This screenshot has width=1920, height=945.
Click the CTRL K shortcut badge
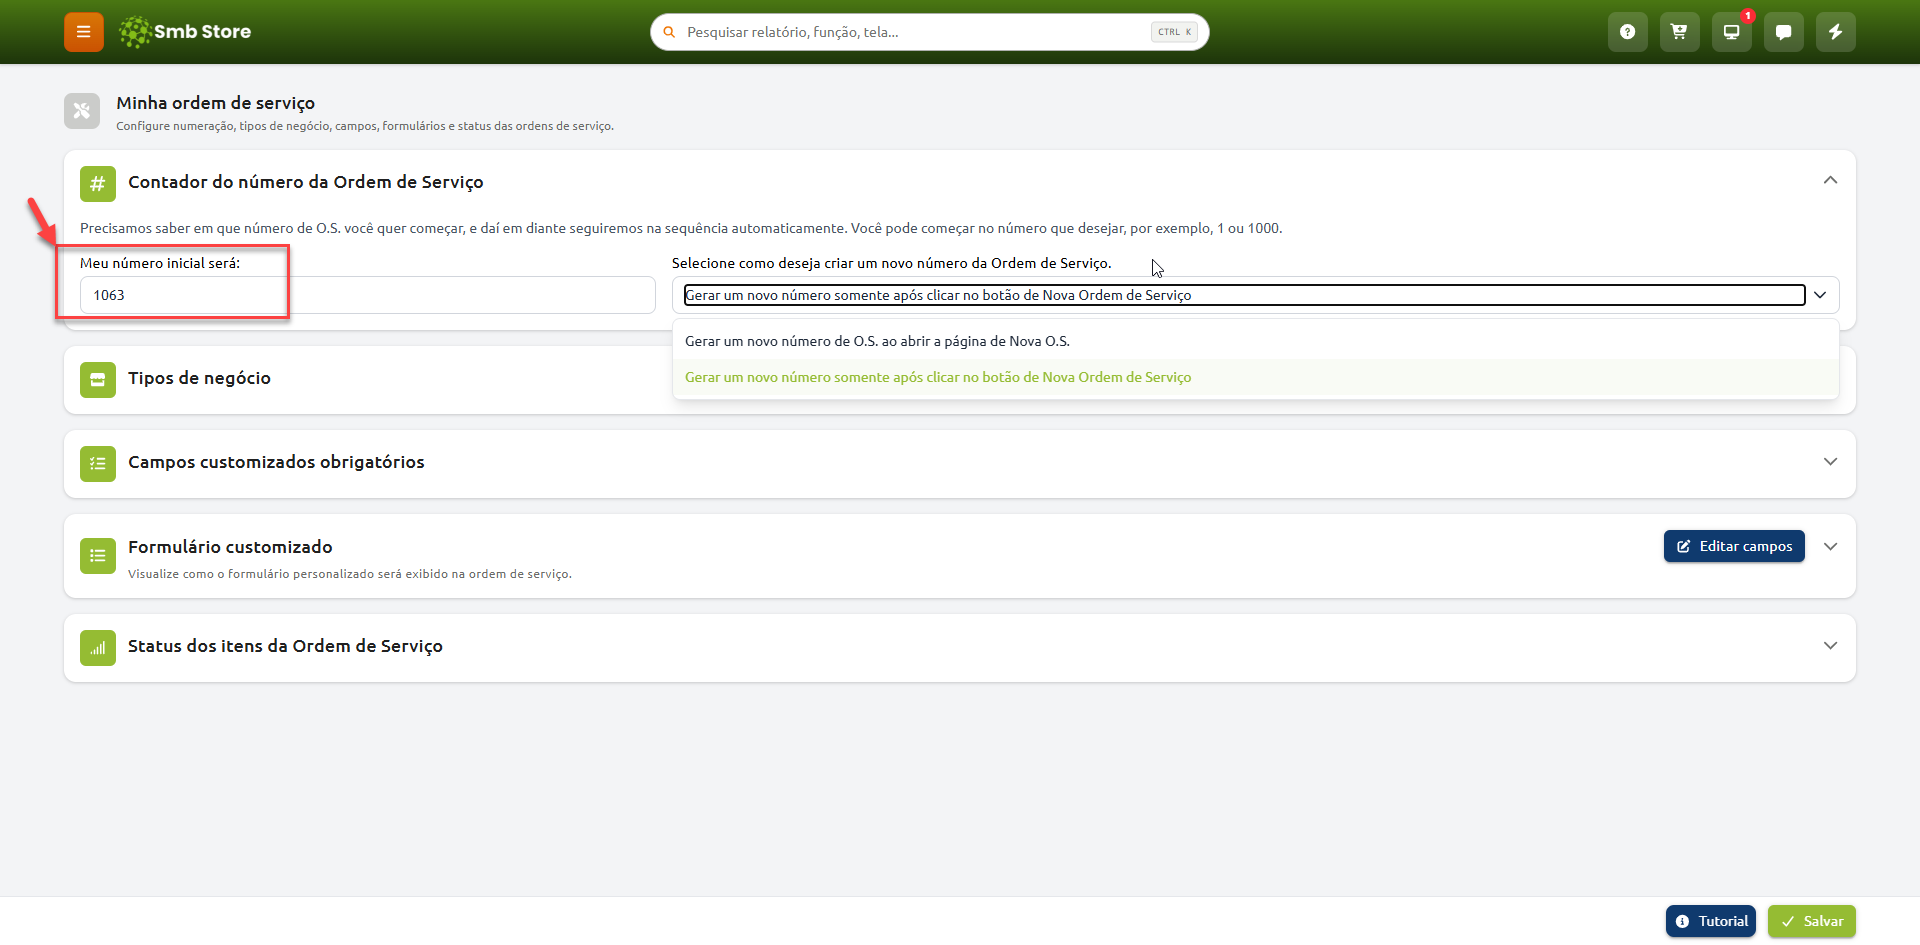click(1174, 32)
